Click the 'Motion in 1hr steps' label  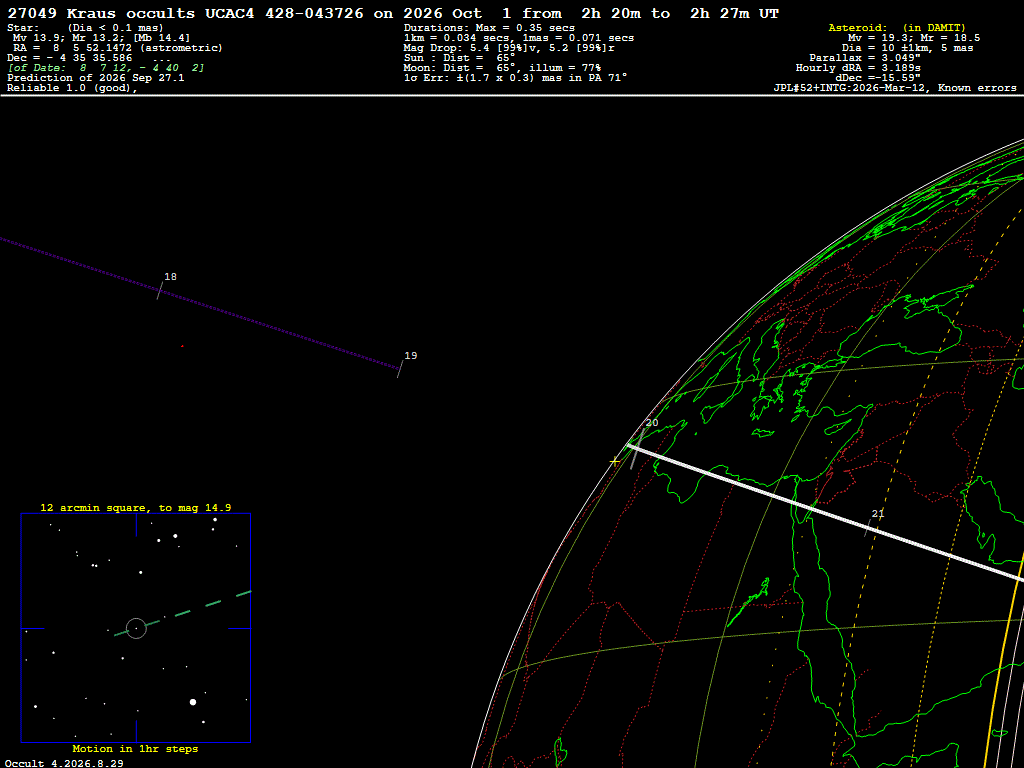pyautogui.click(x=135, y=748)
